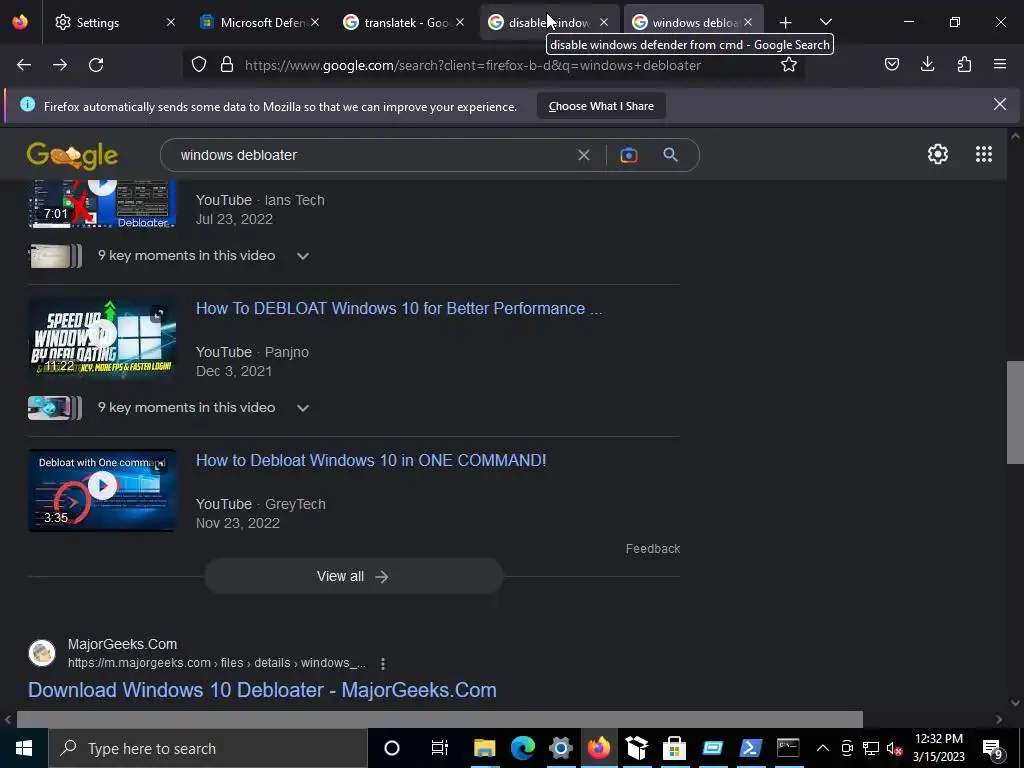
Task: Show site security padlock info
Action: [x=227, y=65]
